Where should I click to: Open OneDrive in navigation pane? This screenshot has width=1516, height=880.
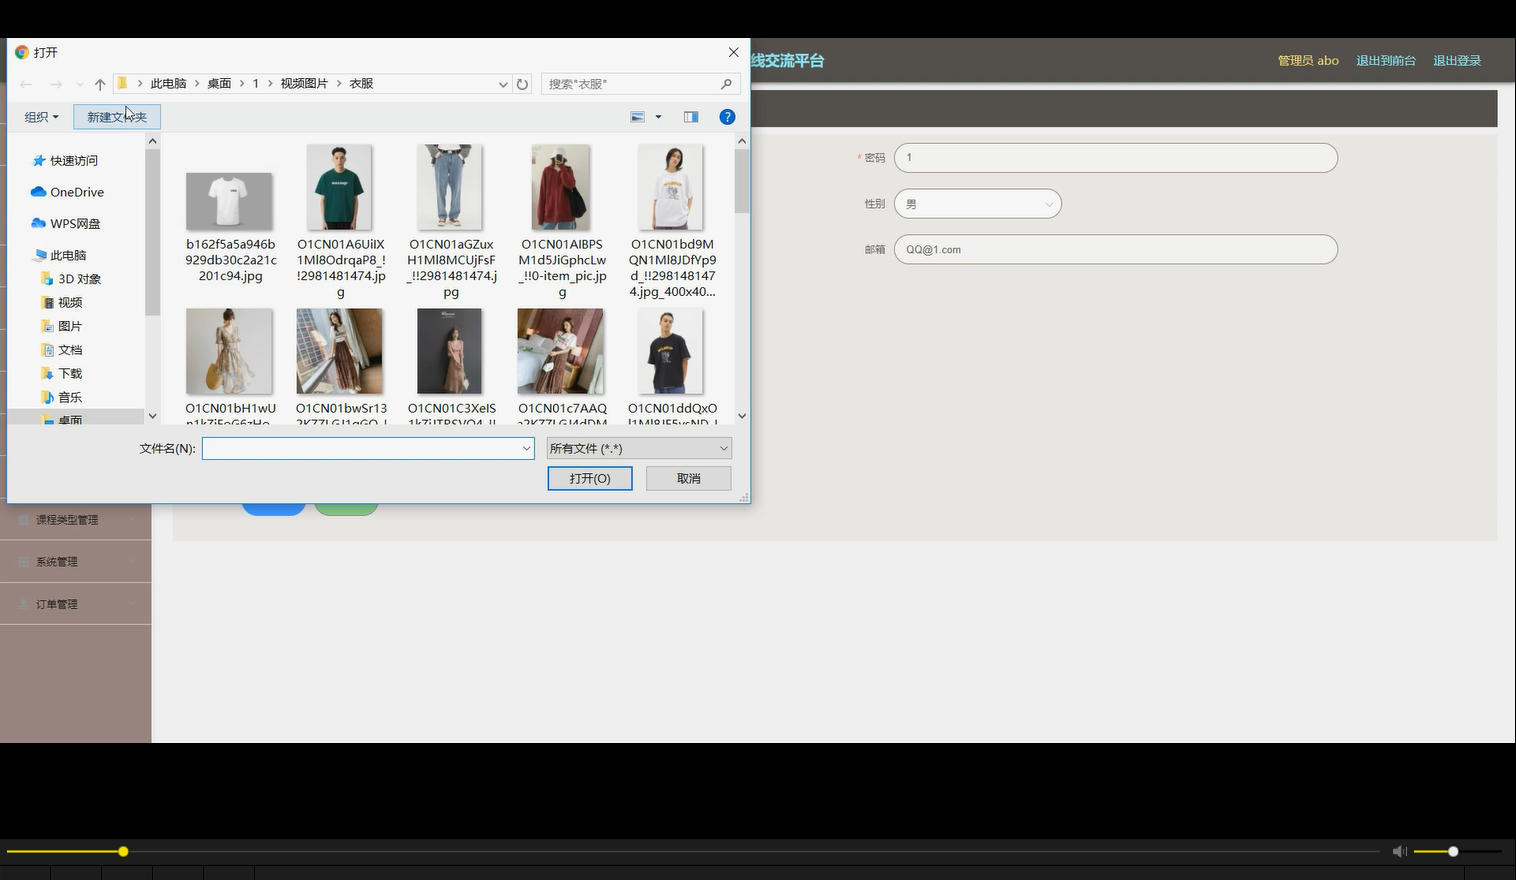pos(68,192)
